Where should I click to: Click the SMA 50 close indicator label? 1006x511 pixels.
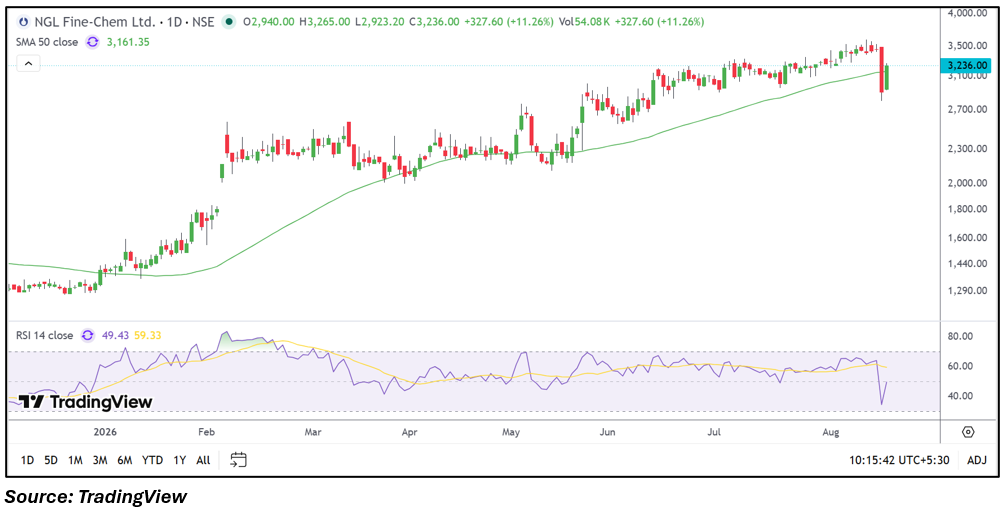tap(47, 42)
